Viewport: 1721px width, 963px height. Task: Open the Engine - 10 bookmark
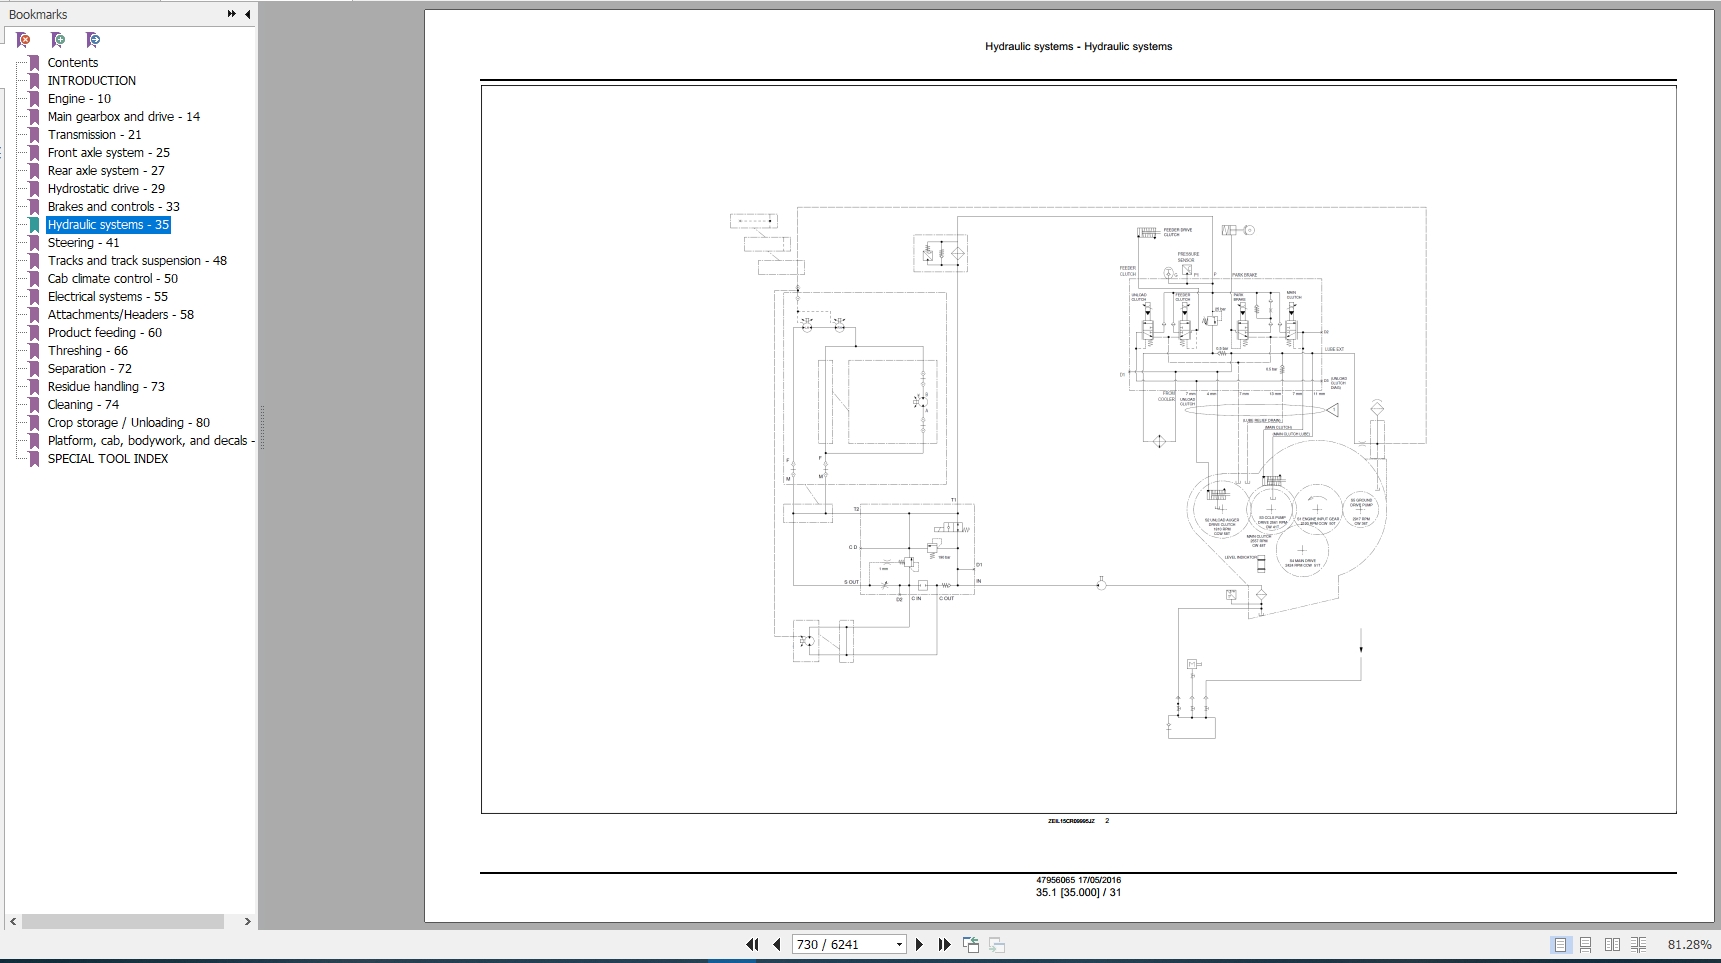79,98
